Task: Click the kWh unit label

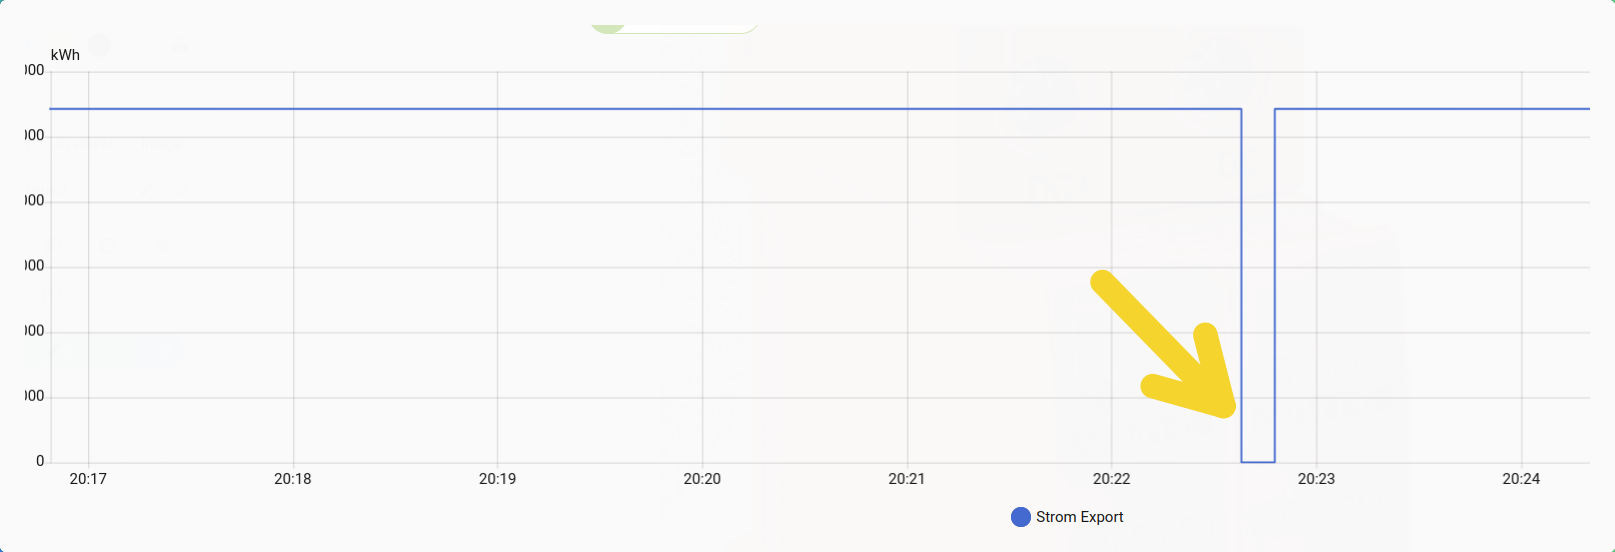Action: (65, 55)
